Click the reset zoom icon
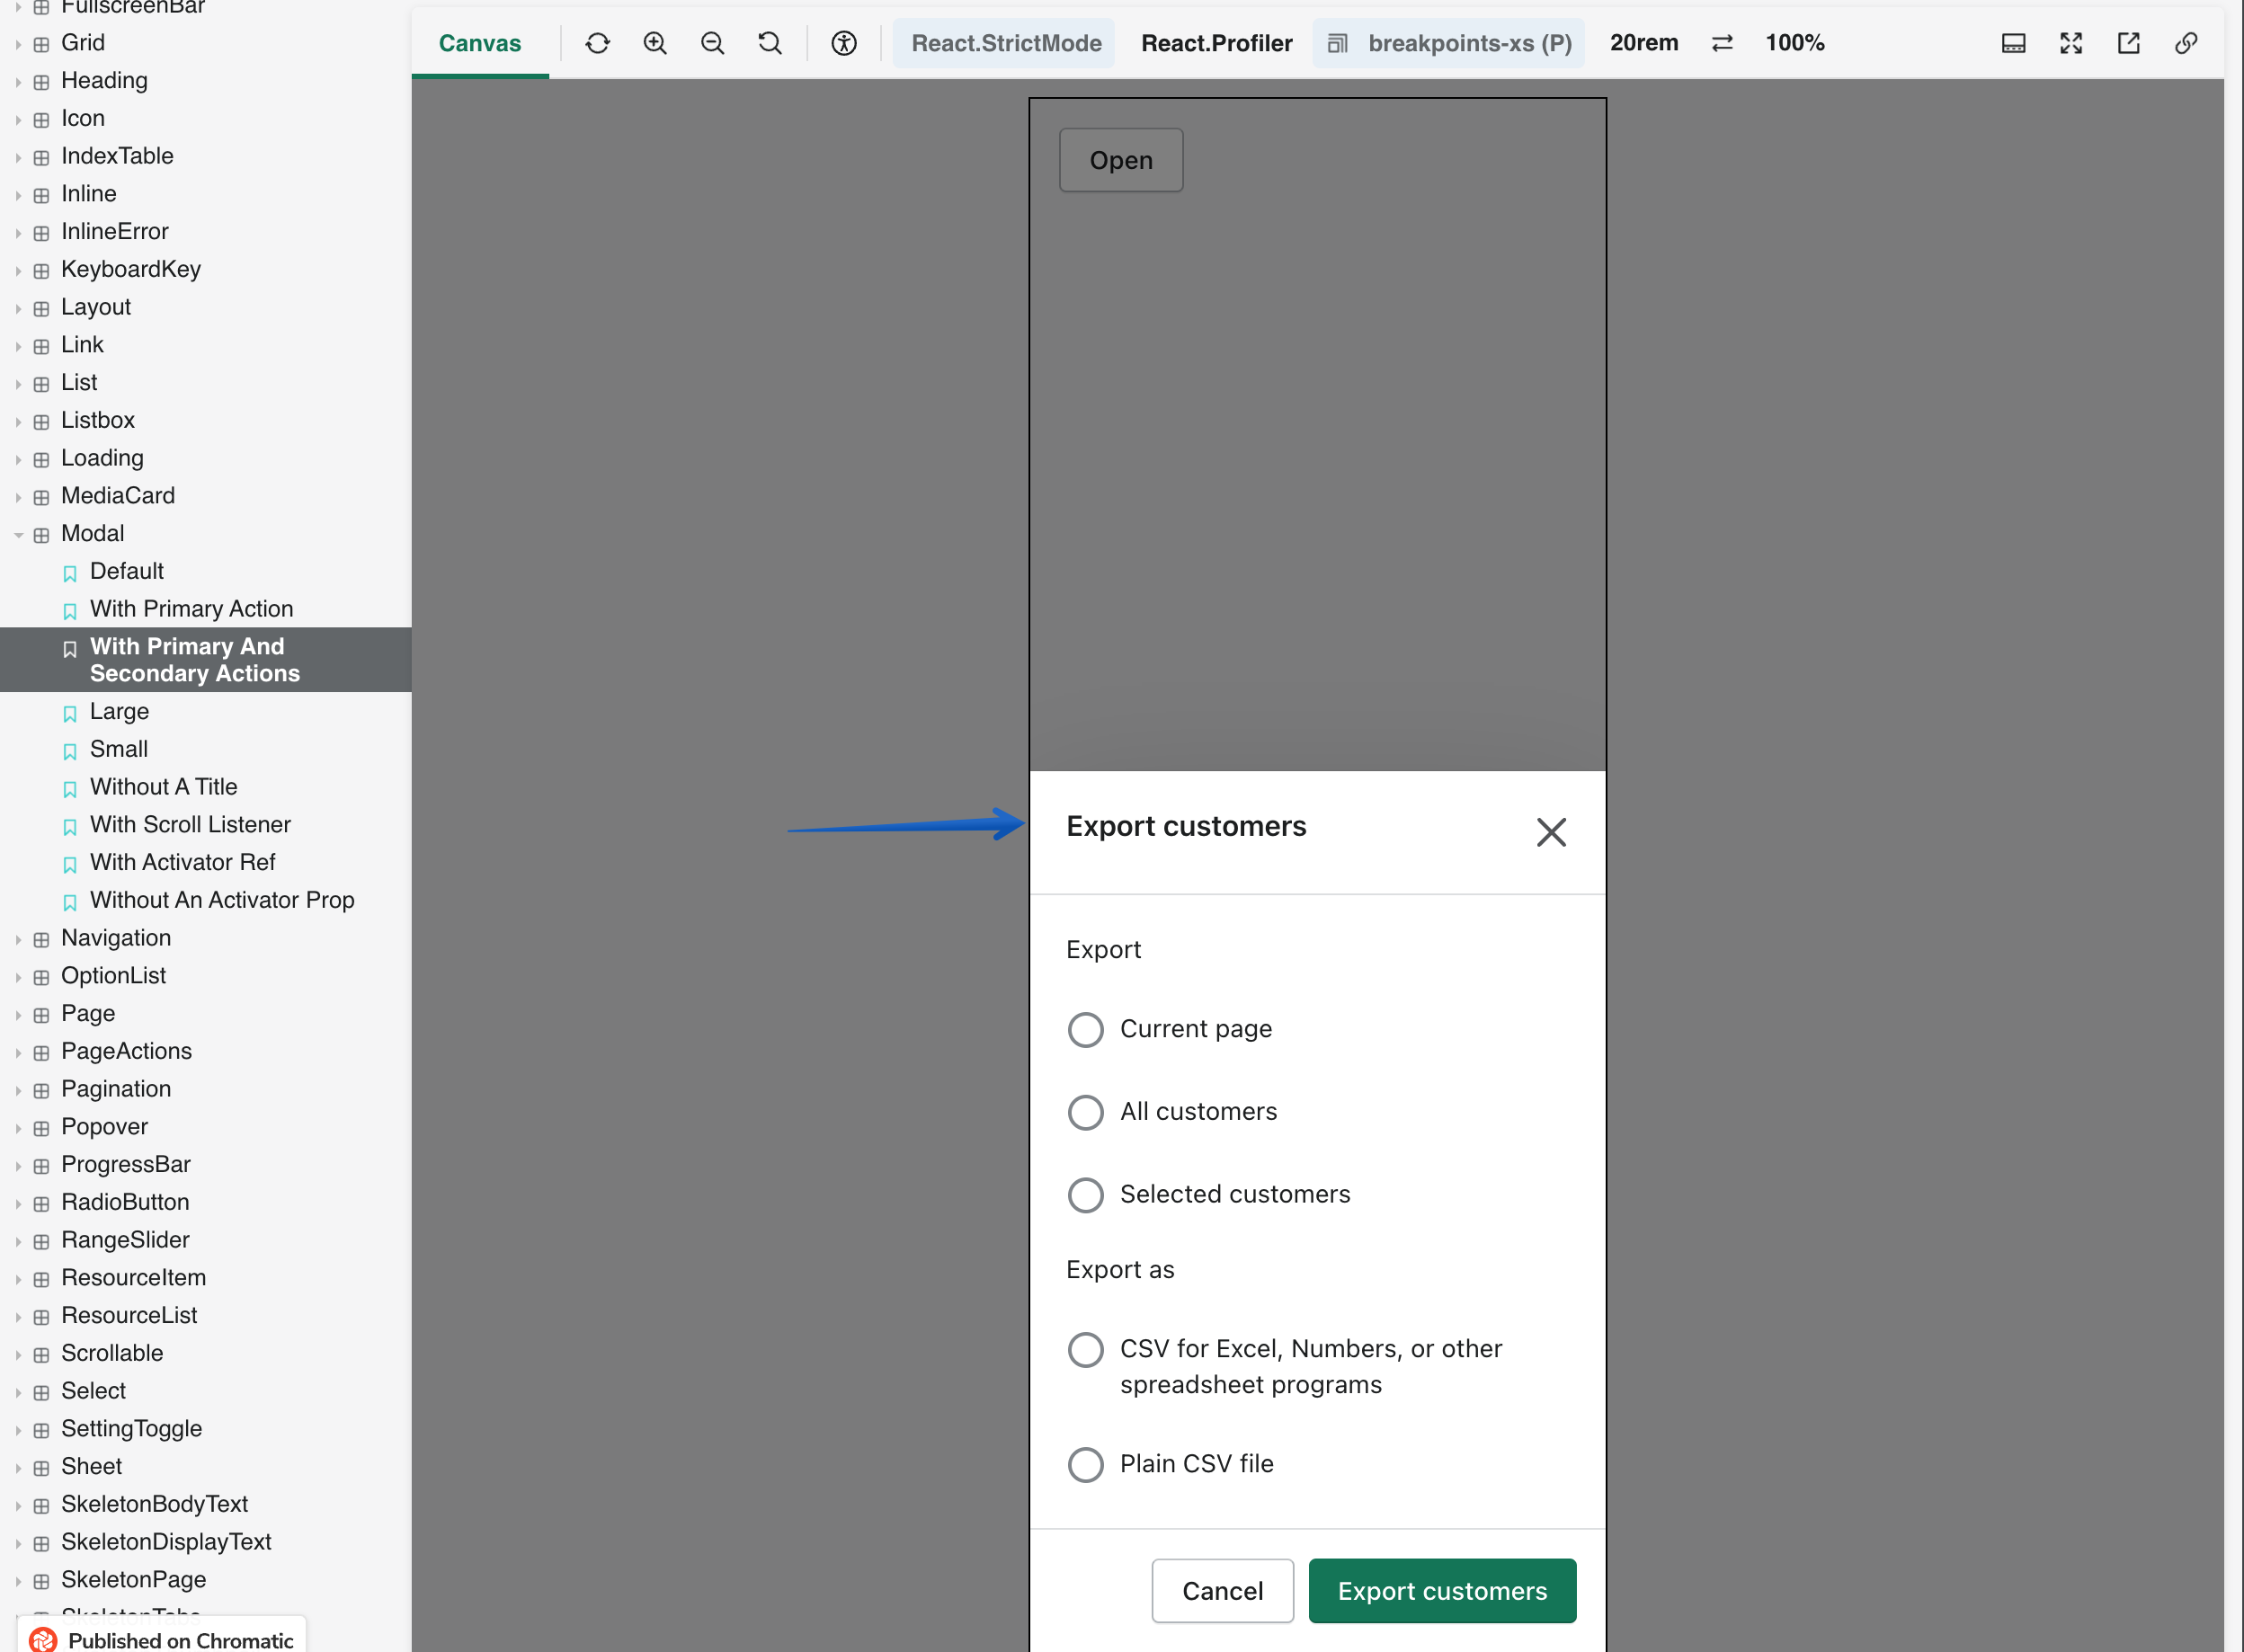The width and height of the screenshot is (2244, 1652). [x=769, y=43]
